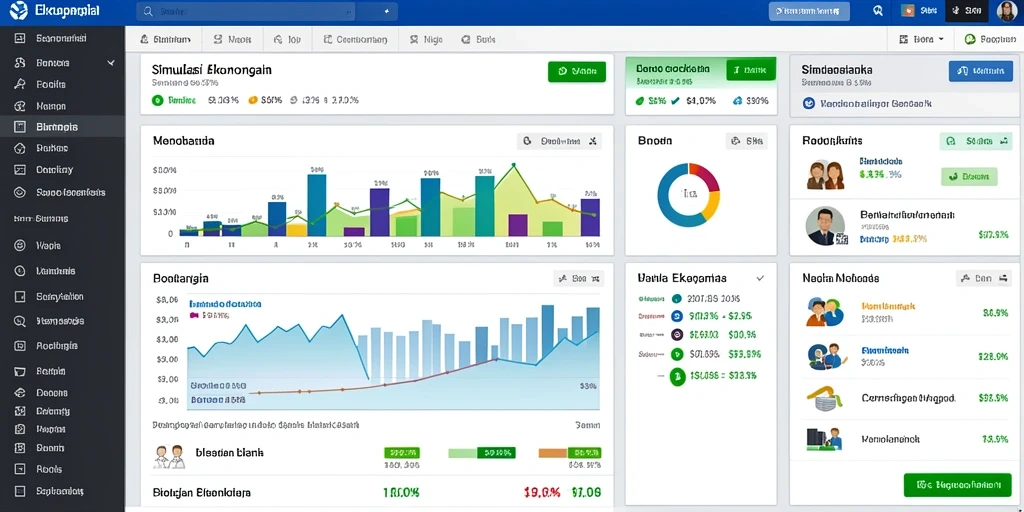
Task: Click the QR code icon on the man's portrait
Action: (840, 240)
